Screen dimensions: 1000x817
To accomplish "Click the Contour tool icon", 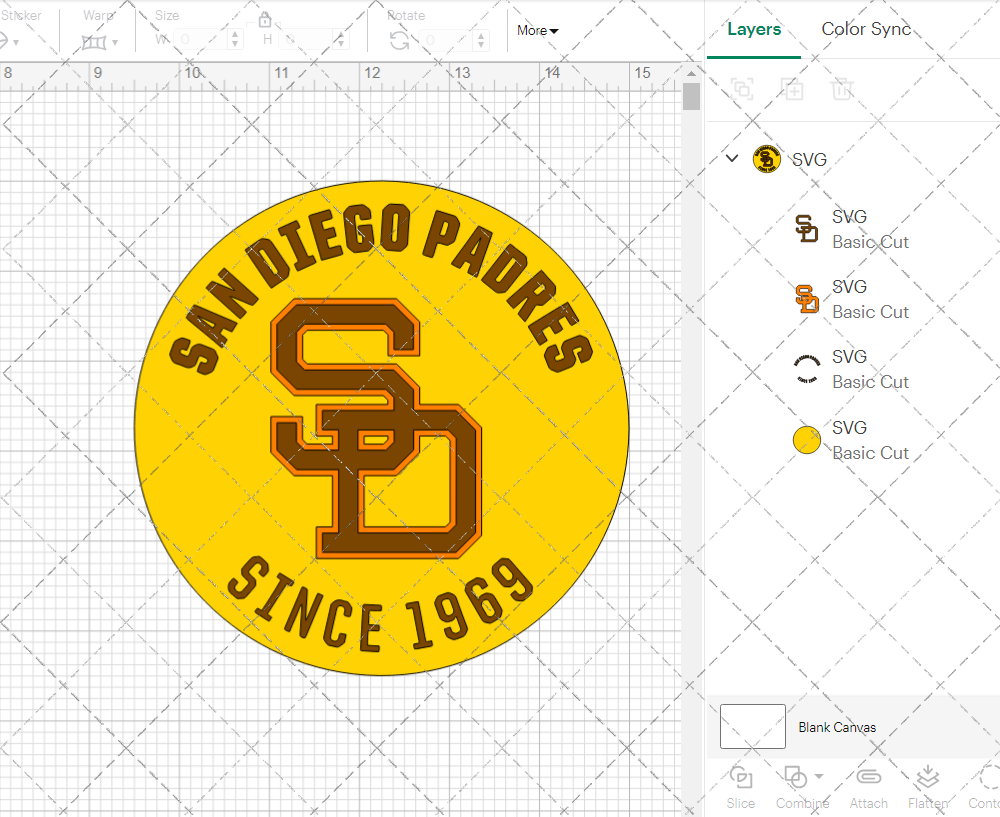I will 989,777.
